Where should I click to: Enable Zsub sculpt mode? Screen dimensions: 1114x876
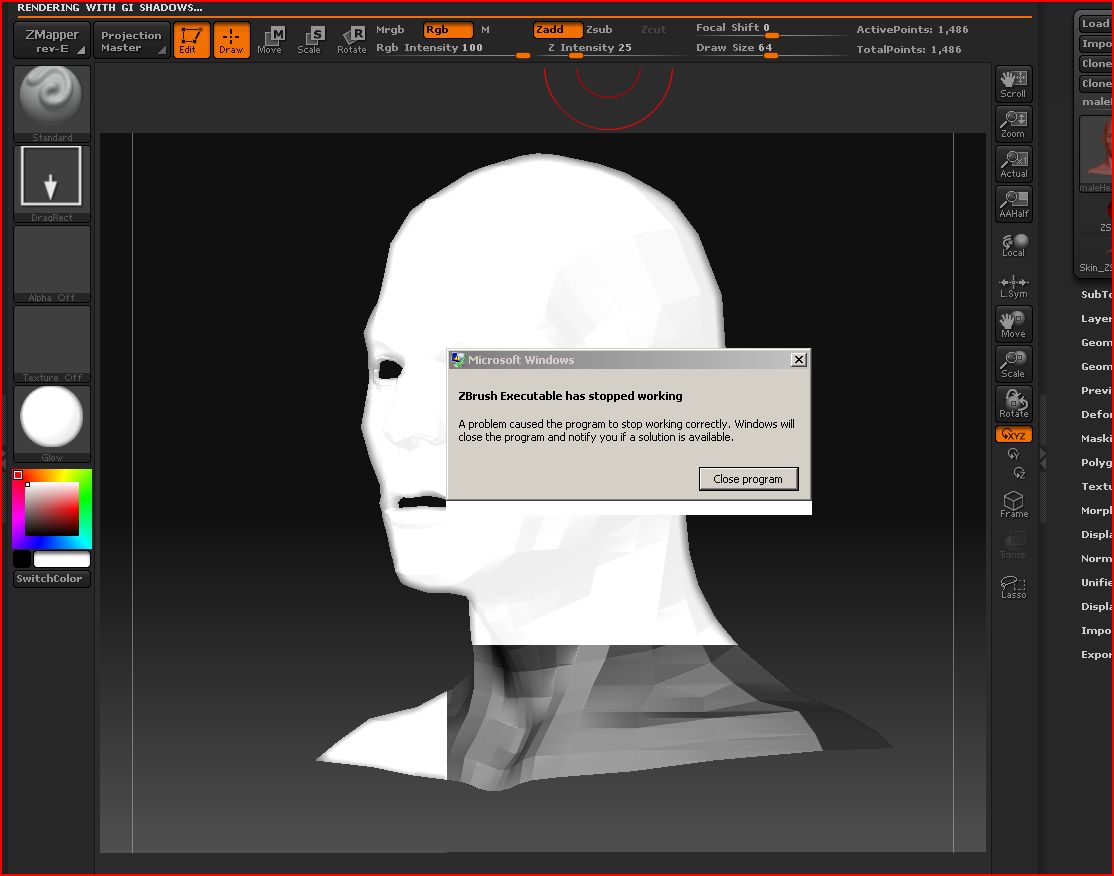599,30
